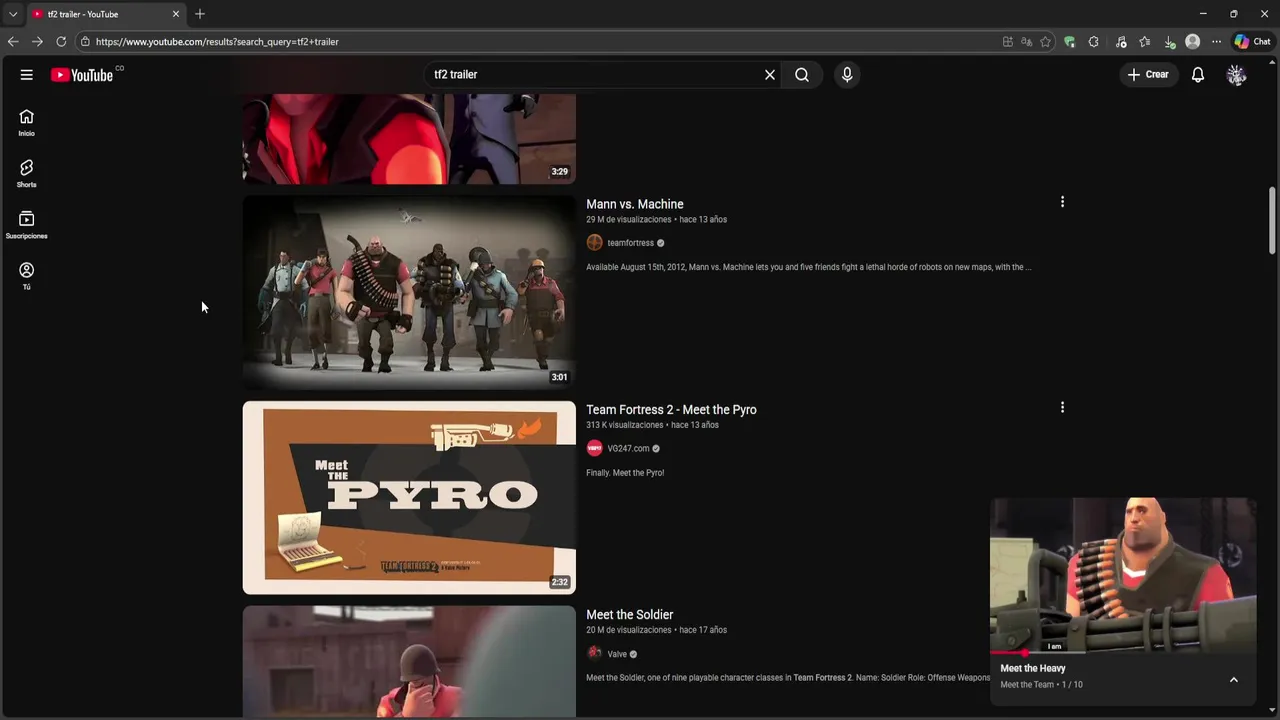This screenshot has height=720, width=1280.
Task: Click the Valve channel avatar
Action: [x=595, y=654]
